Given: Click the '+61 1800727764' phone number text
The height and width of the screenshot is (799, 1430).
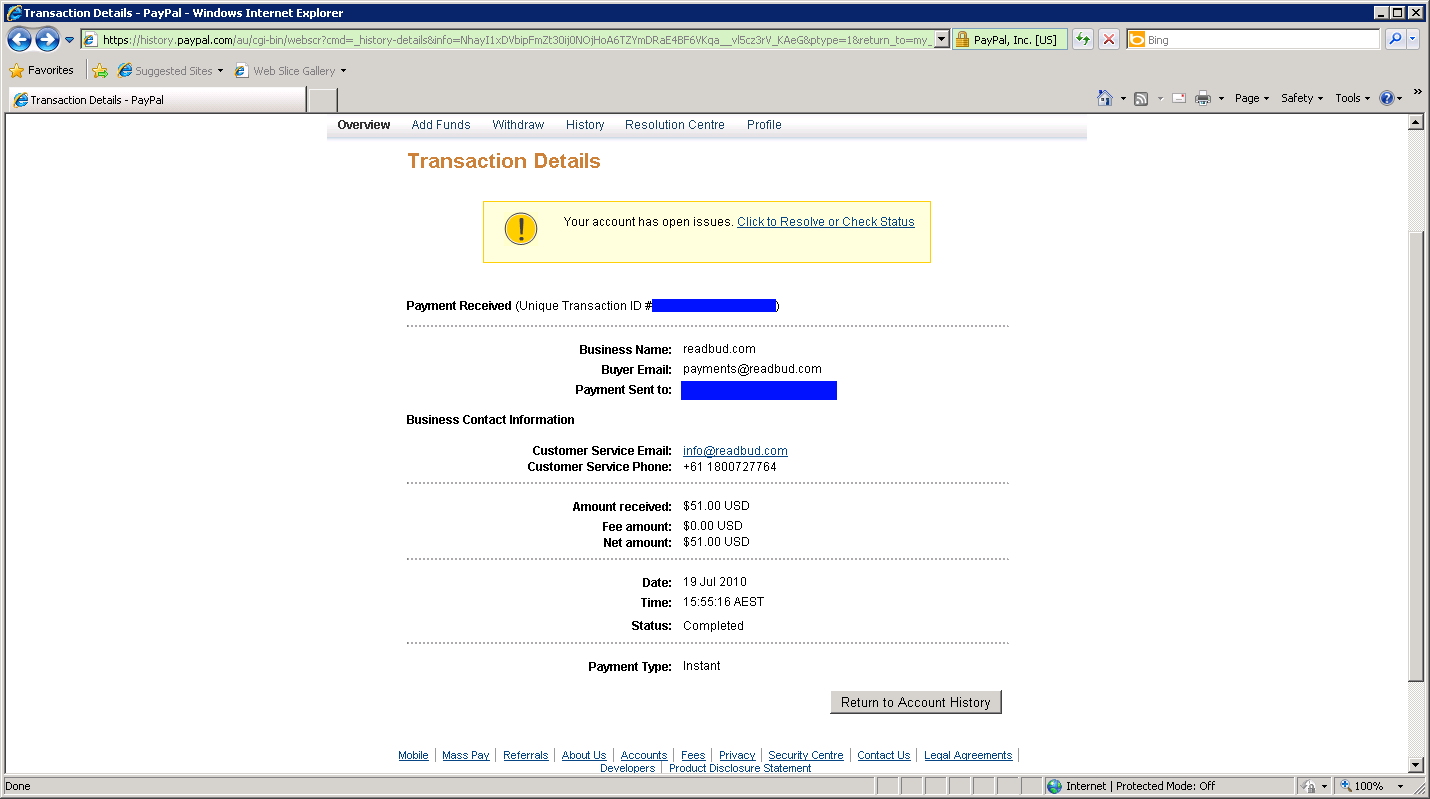Looking at the screenshot, I should 730,467.
